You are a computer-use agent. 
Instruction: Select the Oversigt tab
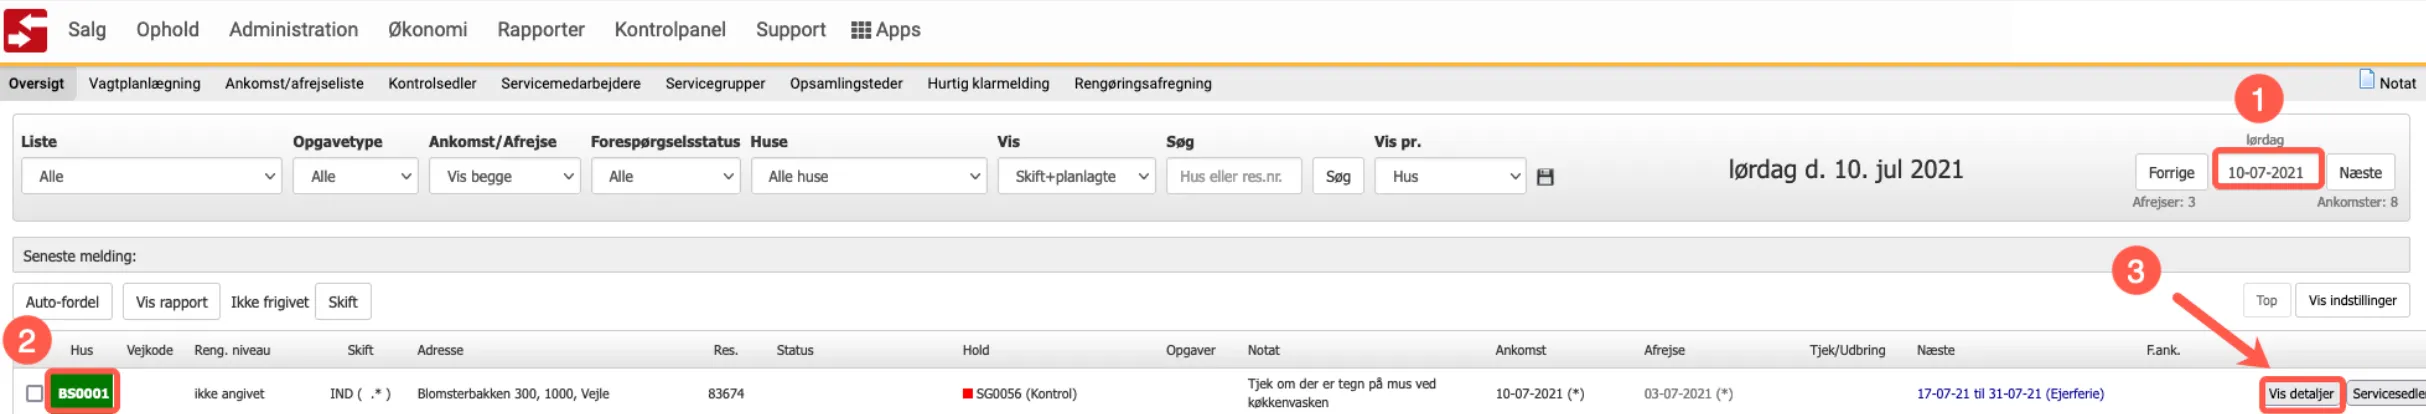[x=37, y=83]
